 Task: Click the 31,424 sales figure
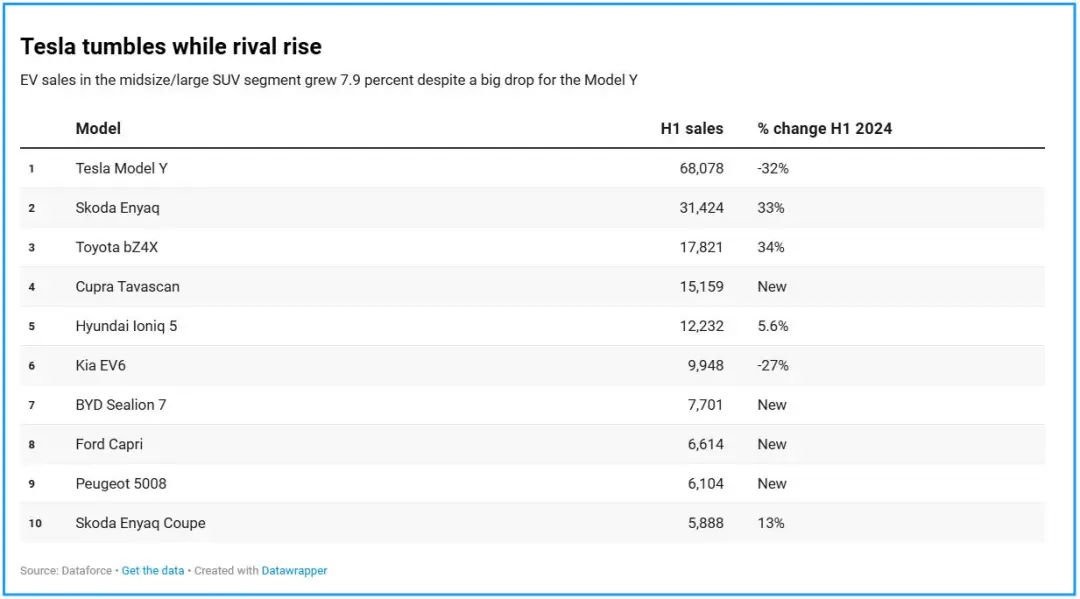coord(701,208)
